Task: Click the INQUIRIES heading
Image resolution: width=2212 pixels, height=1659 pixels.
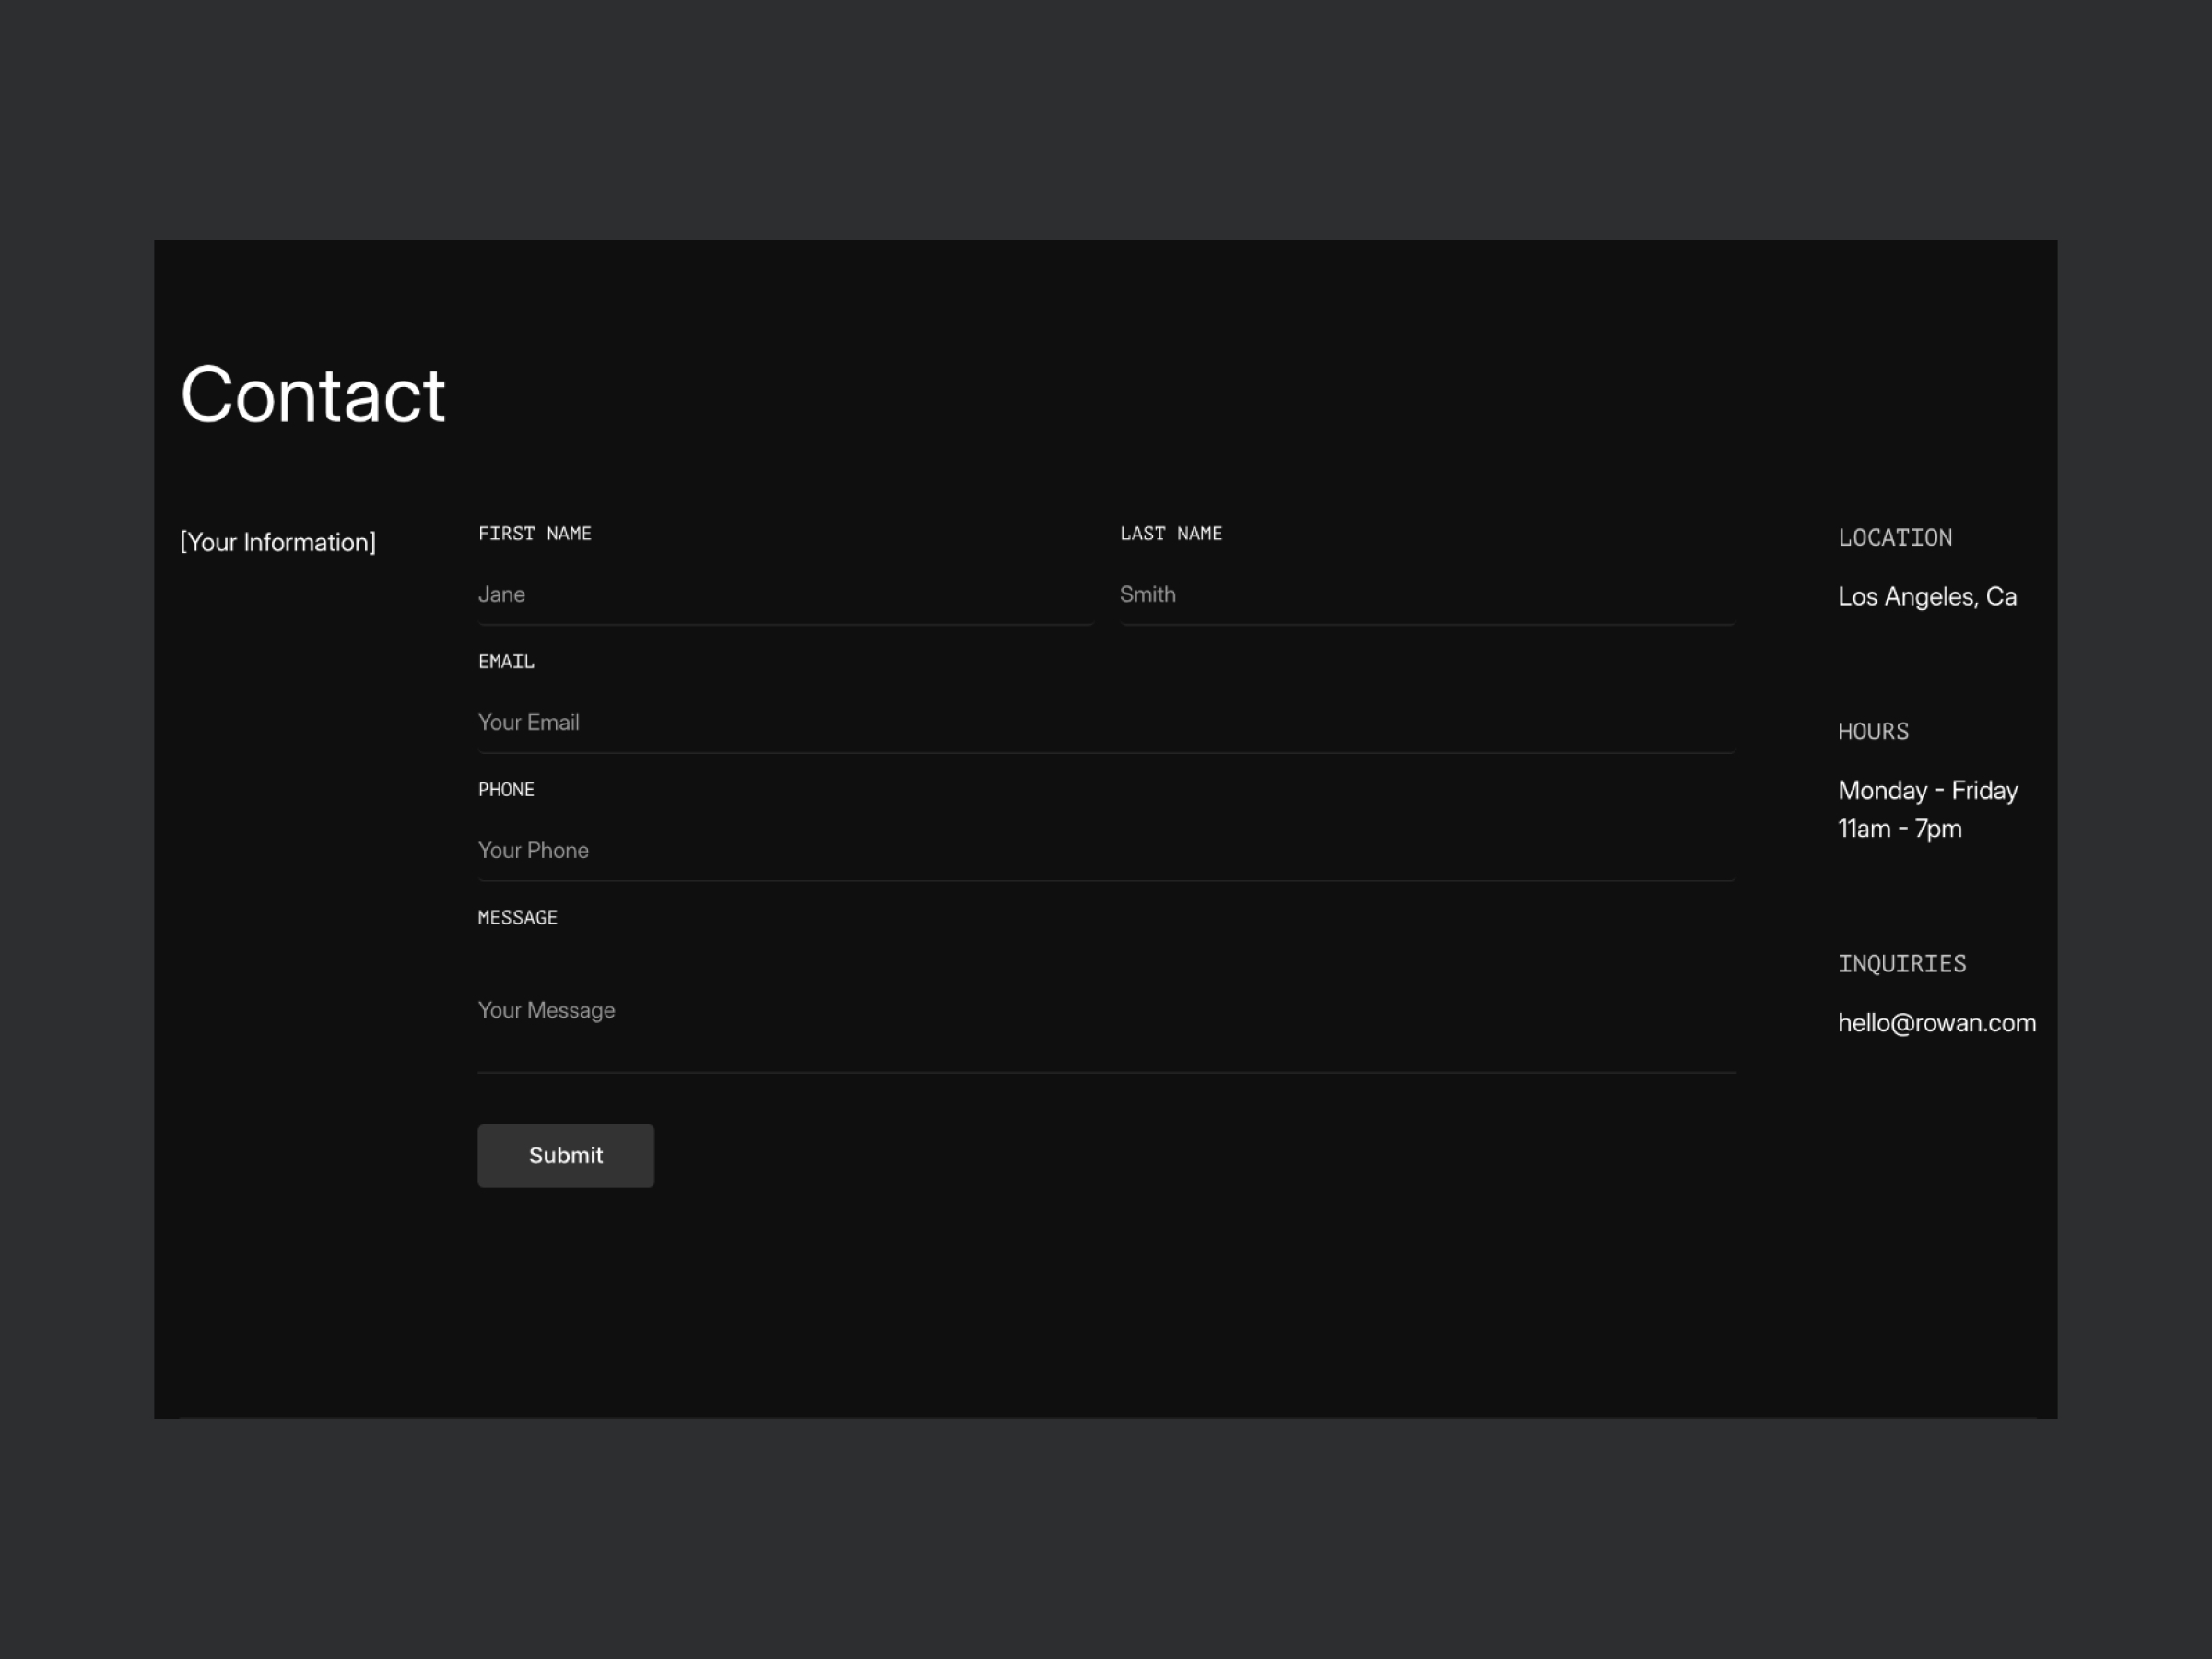Action: click(1901, 964)
